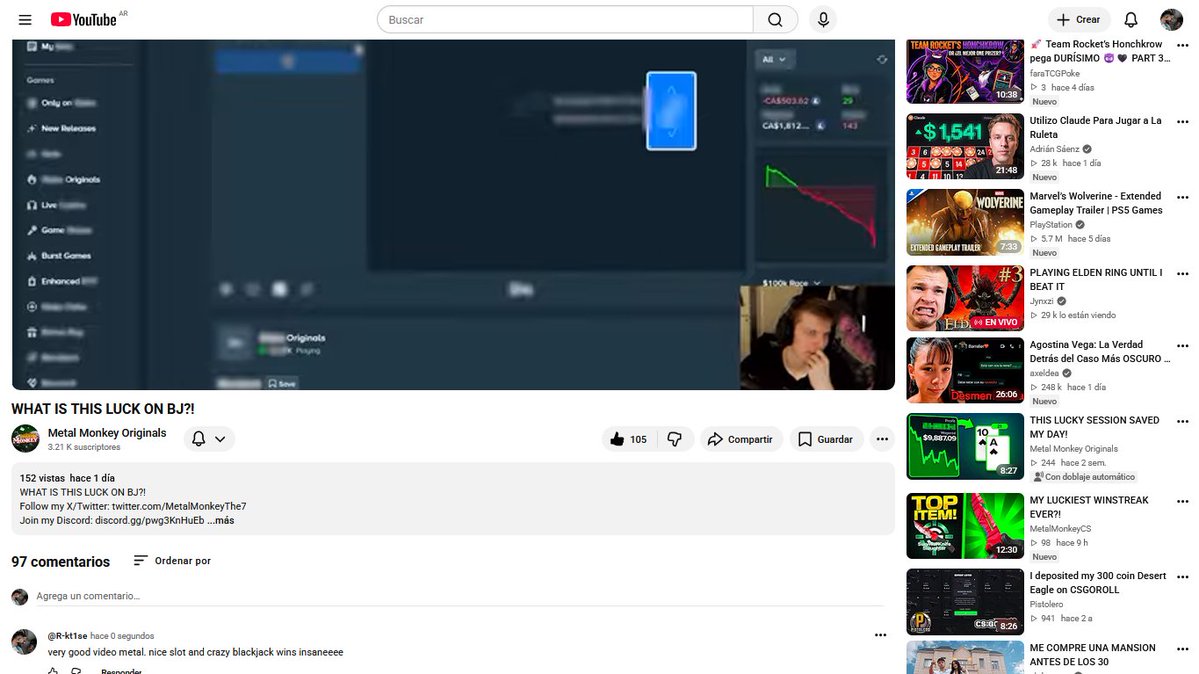1199x674 pixels.
Task: Open Metal Monkey Originals channel name
Action: (107, 433)
